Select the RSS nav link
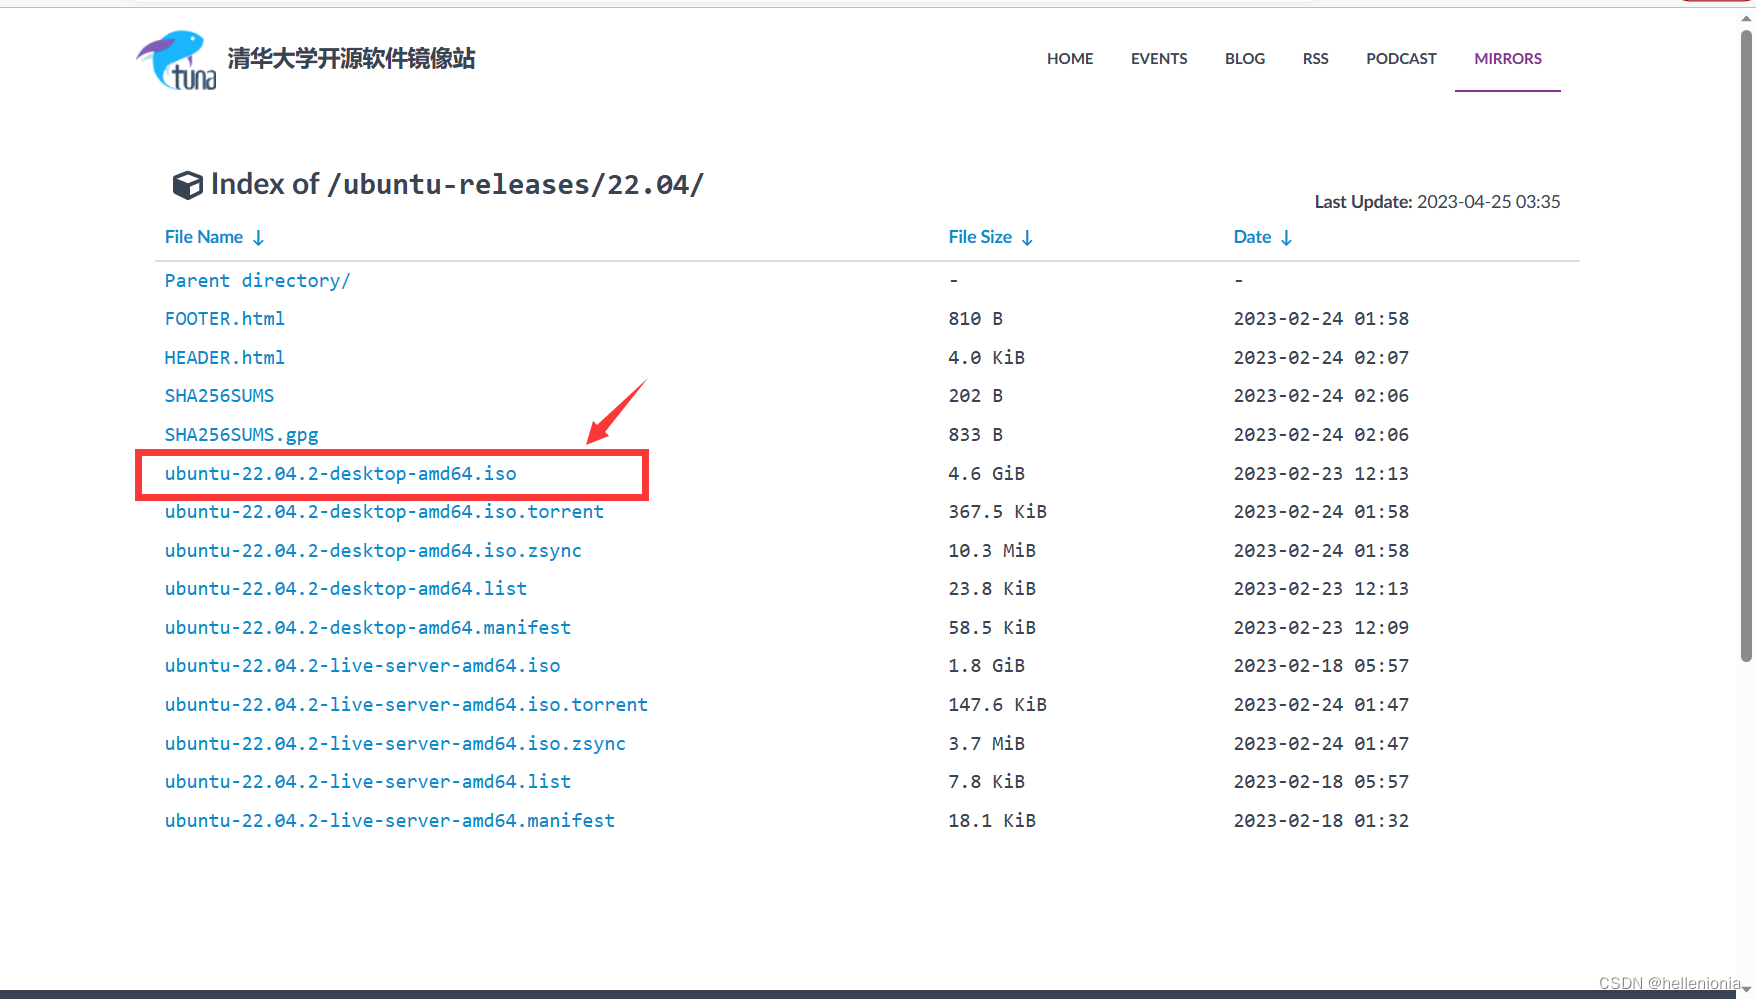Screen dimensions: 1756x999 click(1315, 59)
